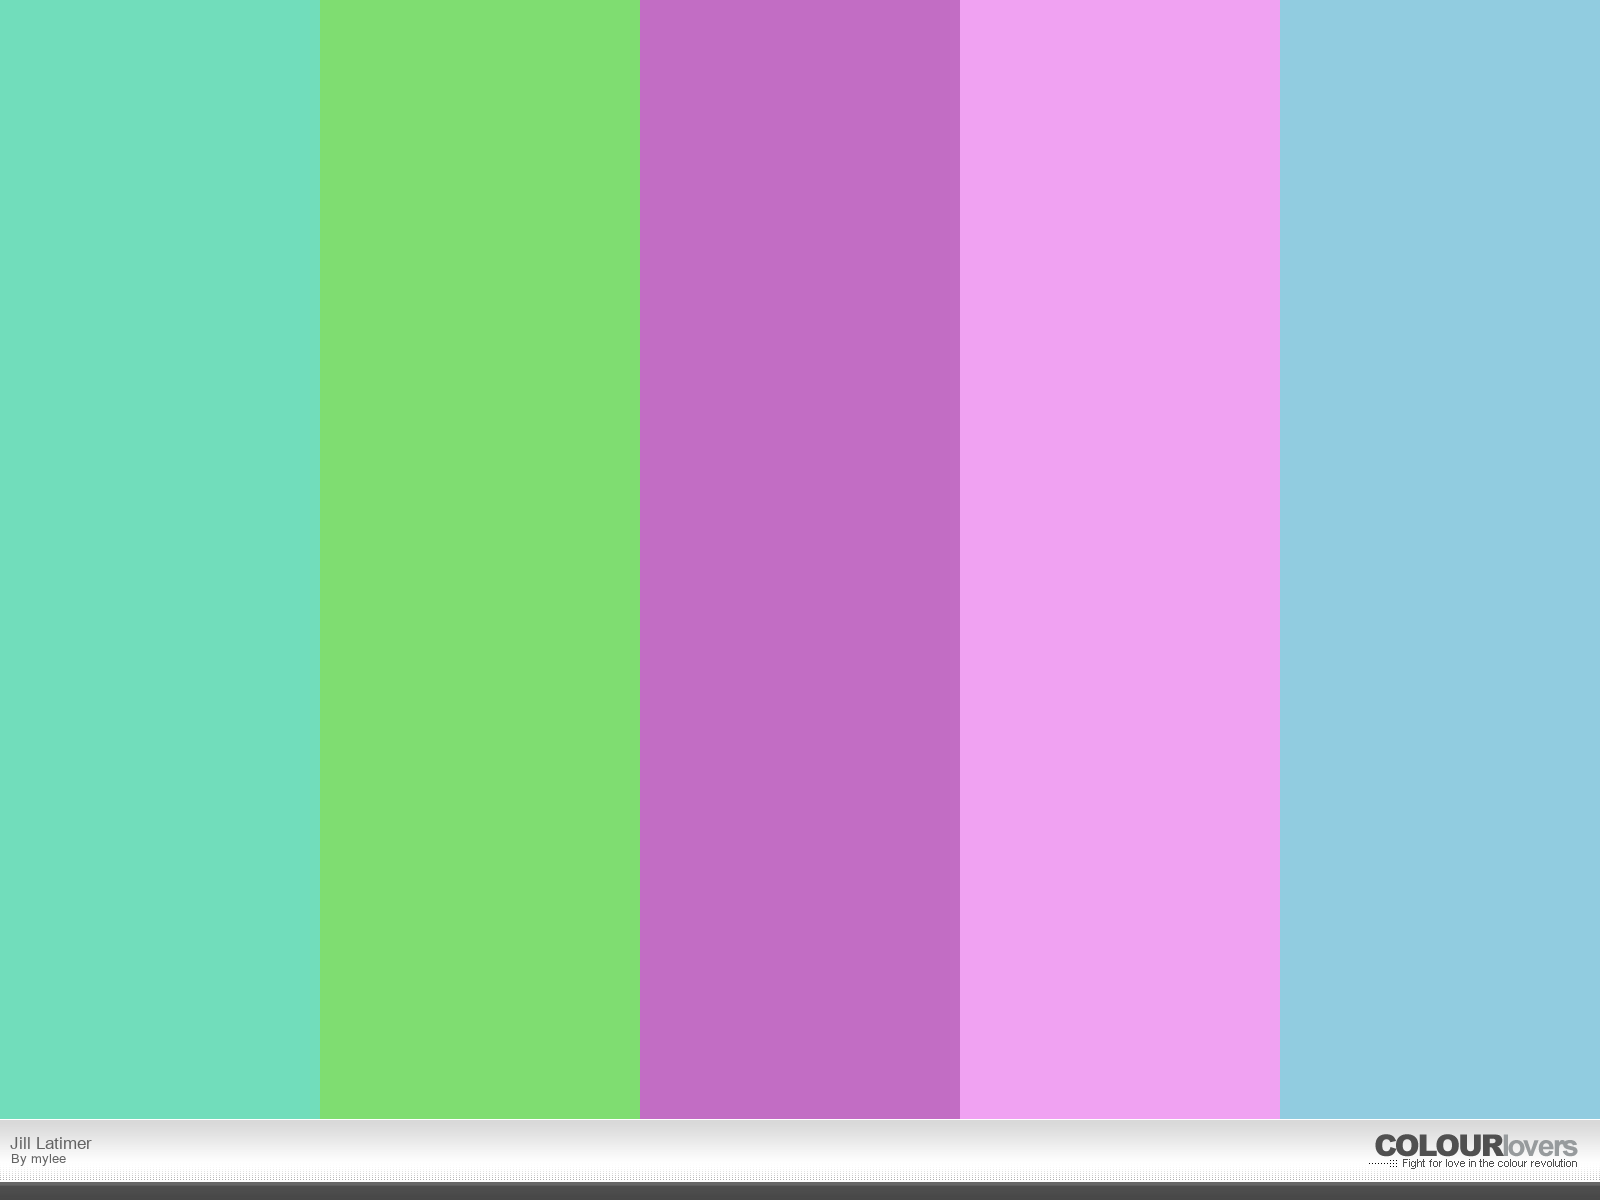Screen dimensions: 1600x1200
Task: Click 'Fight for love in the colour revolution' tagline
Action: [1489, 1164]
